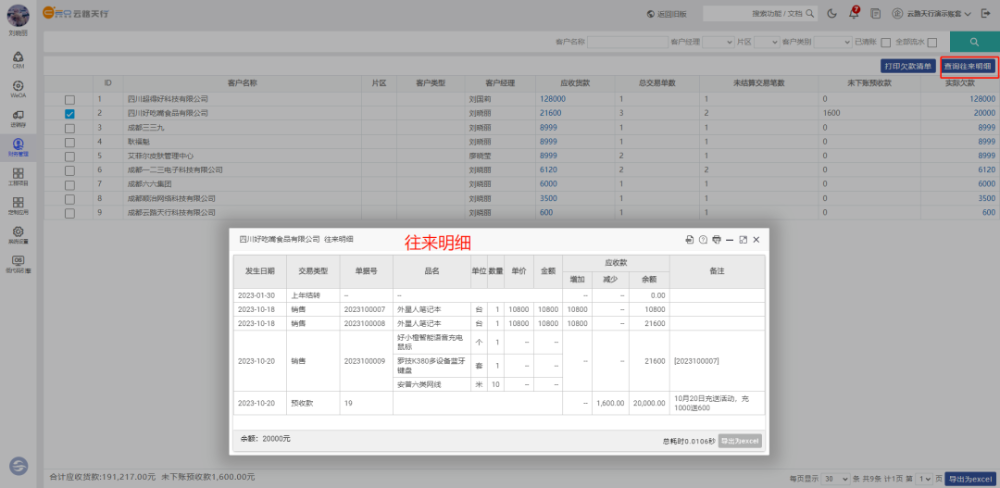Toggle the 已清账 checkbox
This screenshot has width=1000, height=488.
click(885, 42)
